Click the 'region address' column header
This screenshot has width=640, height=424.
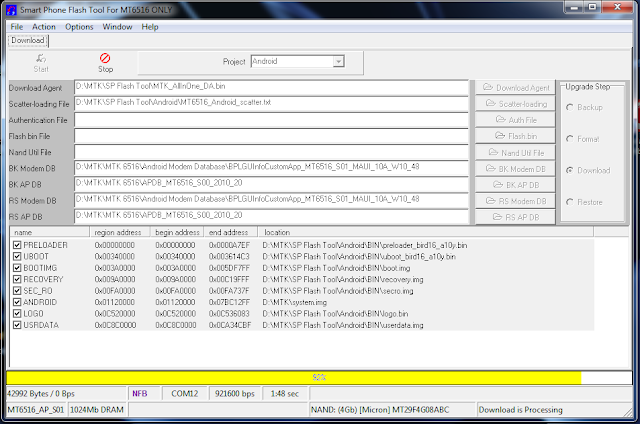coord(120,232)
